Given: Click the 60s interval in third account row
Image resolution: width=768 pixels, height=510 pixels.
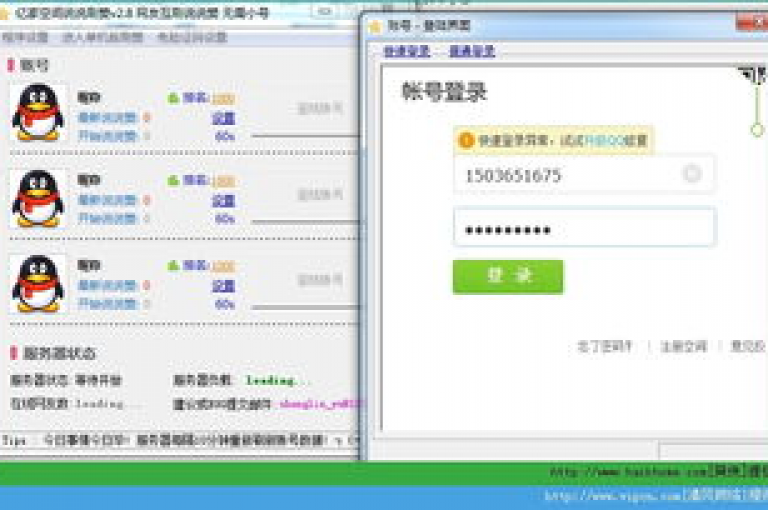Looking at the screenshot, I should point(225,304).
